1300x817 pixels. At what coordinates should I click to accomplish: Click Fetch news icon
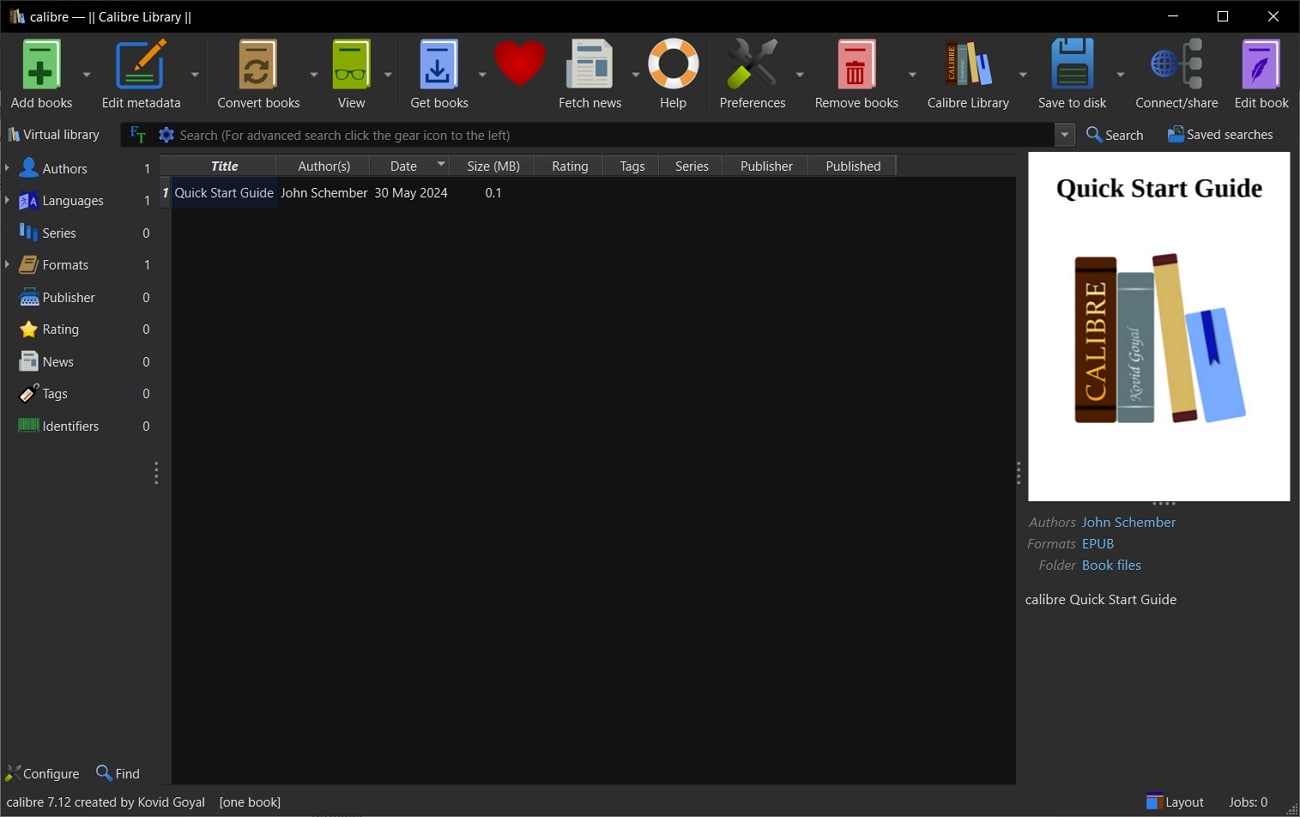pyautogui.click(x=590, y=65)
